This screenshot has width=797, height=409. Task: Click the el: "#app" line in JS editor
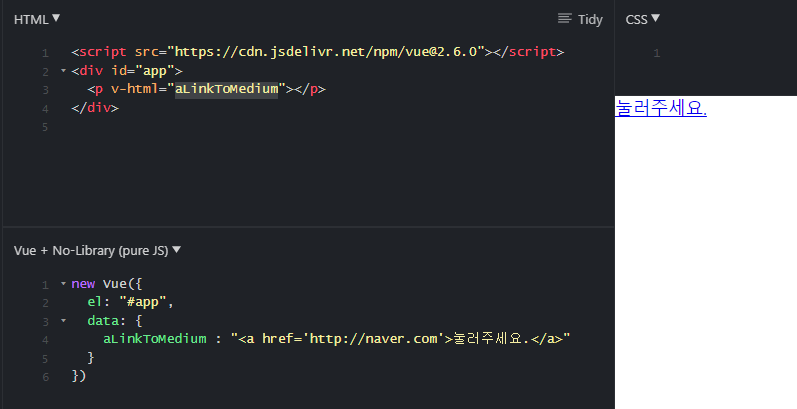[130, 302]
